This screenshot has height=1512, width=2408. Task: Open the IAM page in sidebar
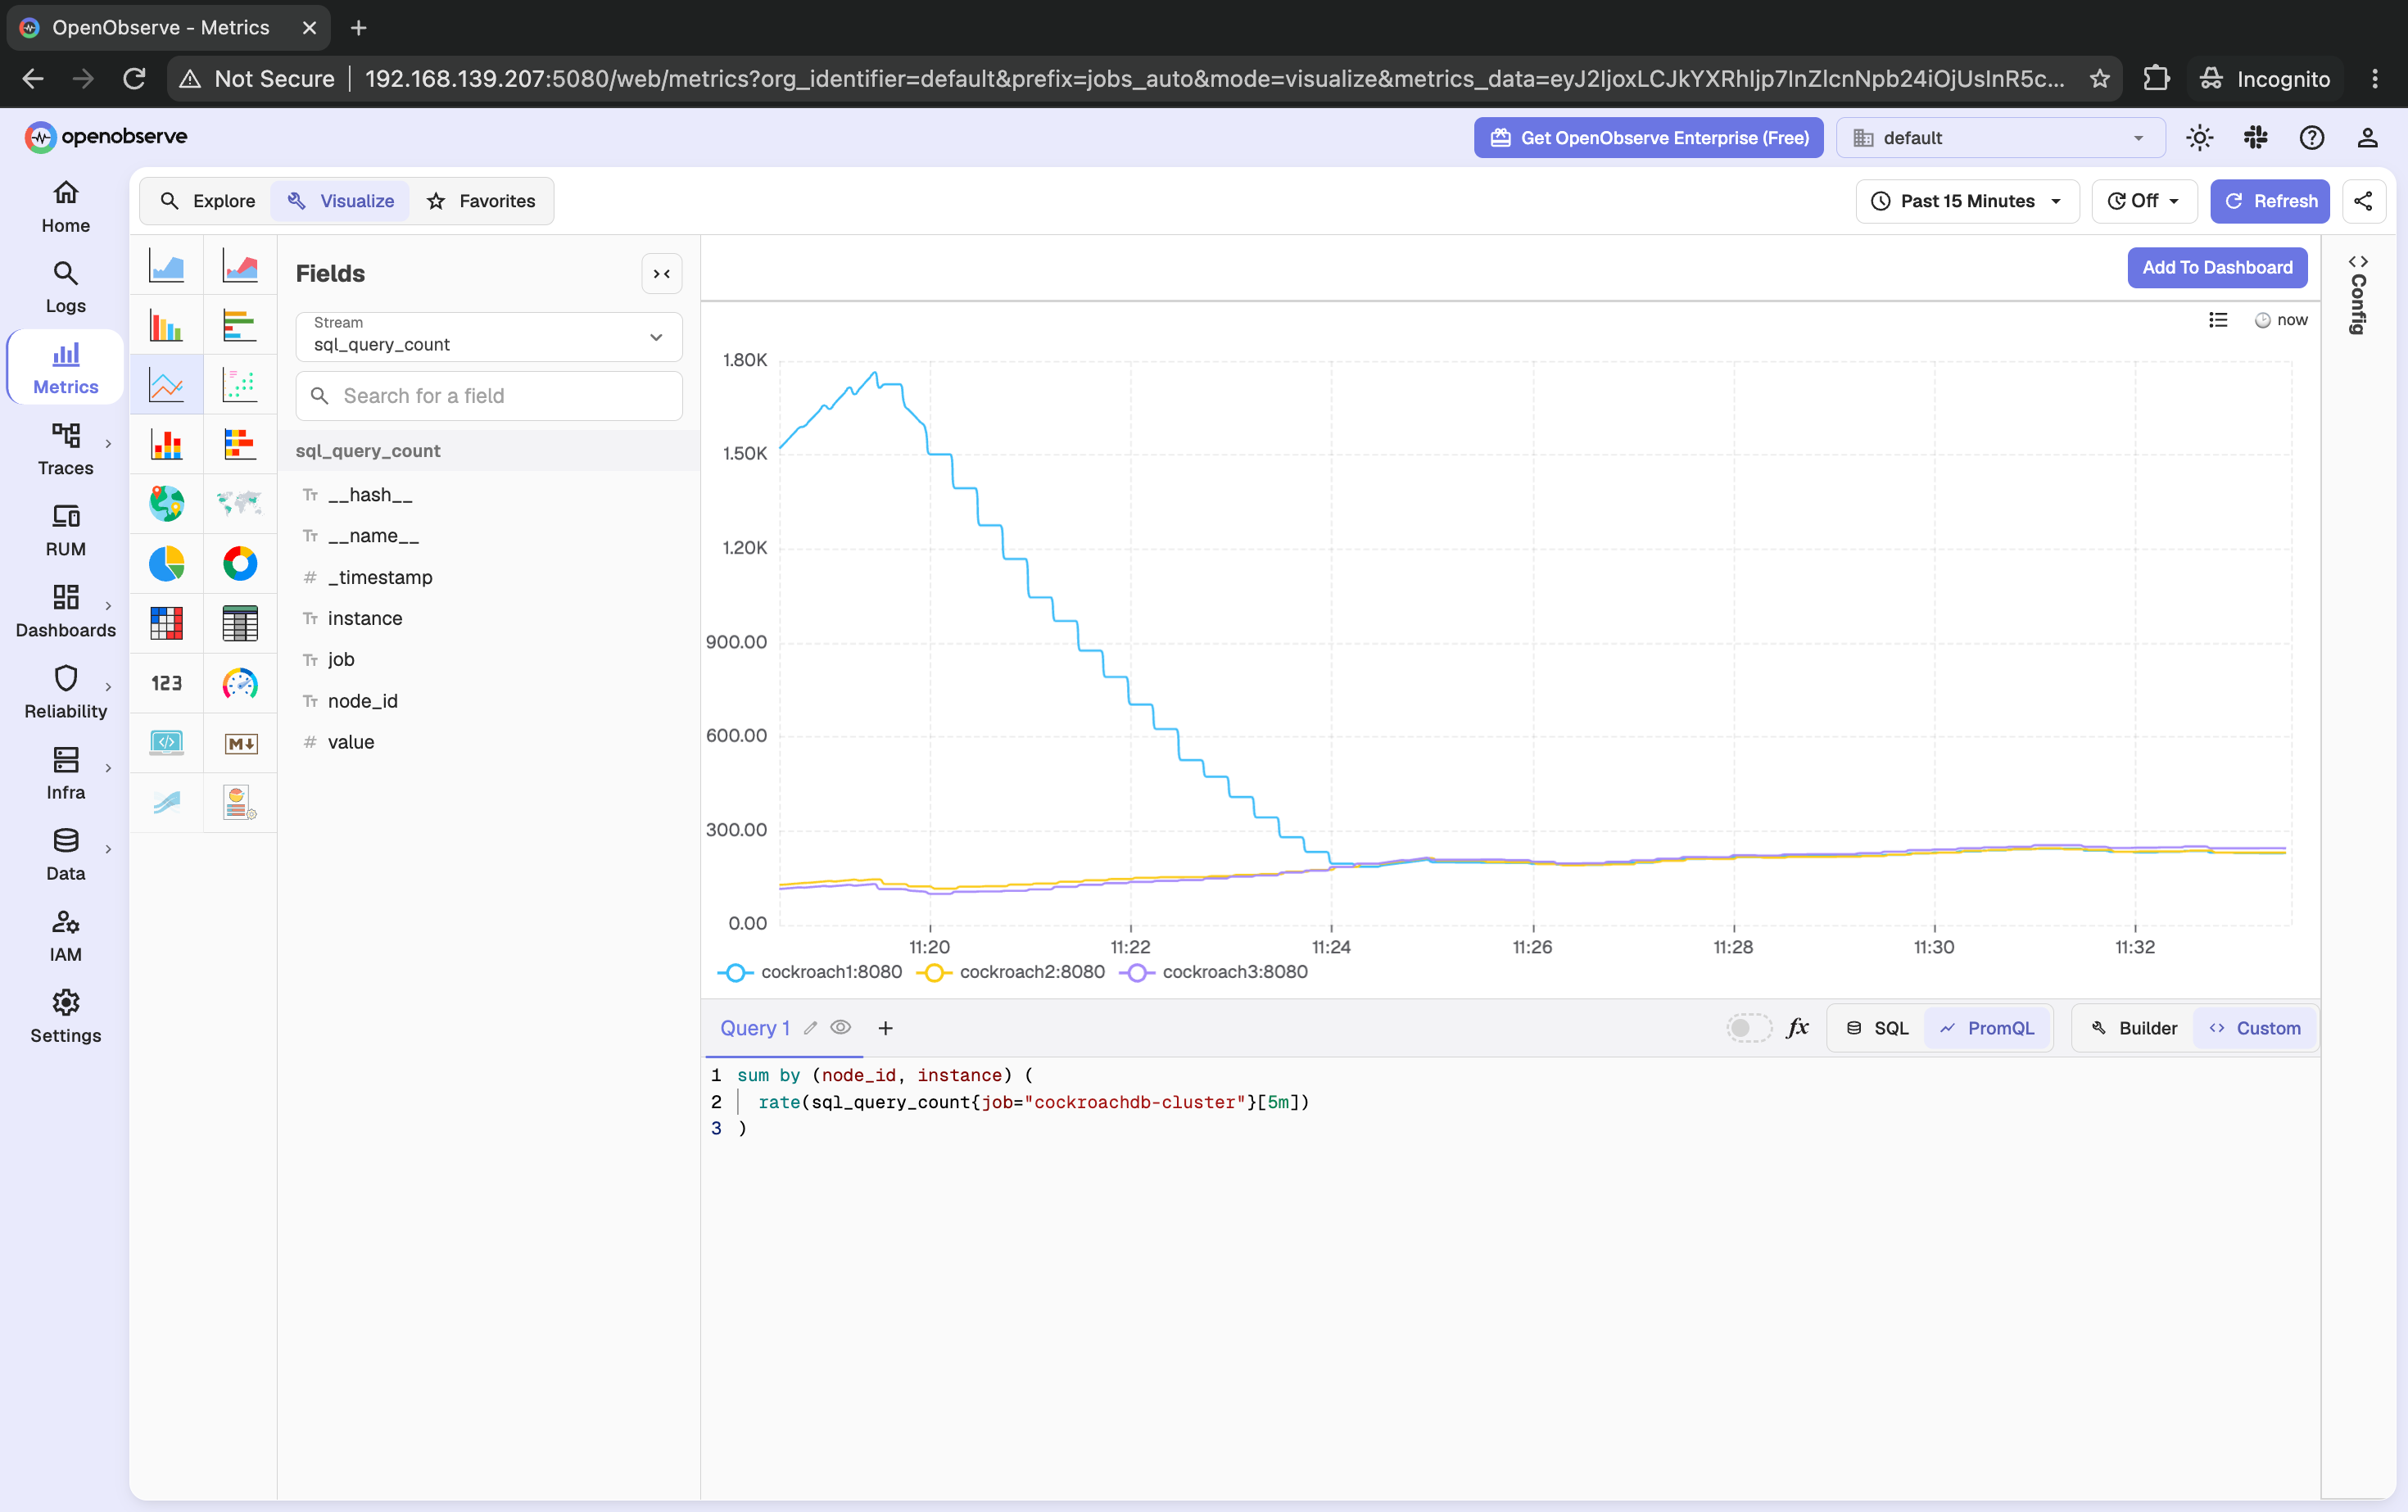66,936
